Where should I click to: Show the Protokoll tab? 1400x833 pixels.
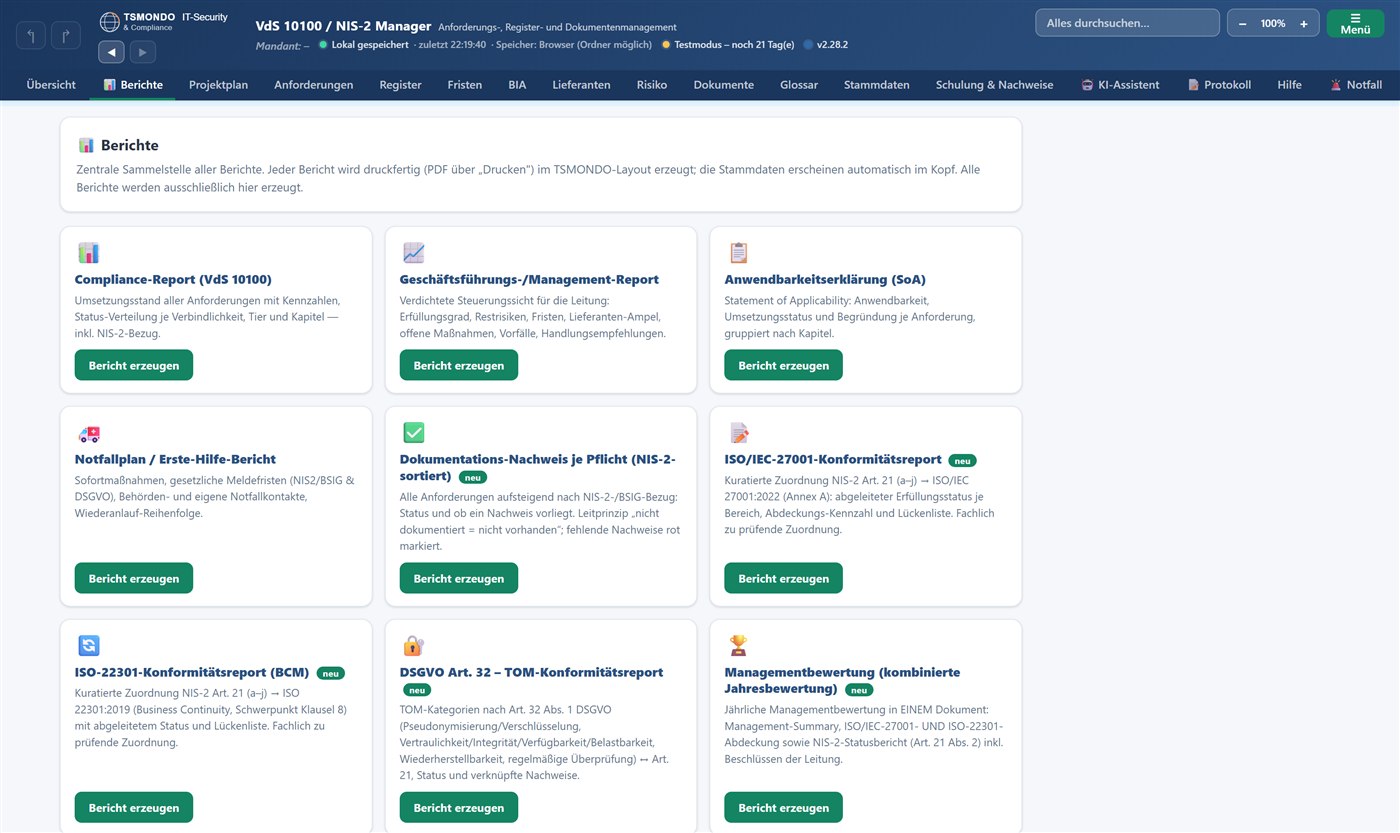[1219, 85]
